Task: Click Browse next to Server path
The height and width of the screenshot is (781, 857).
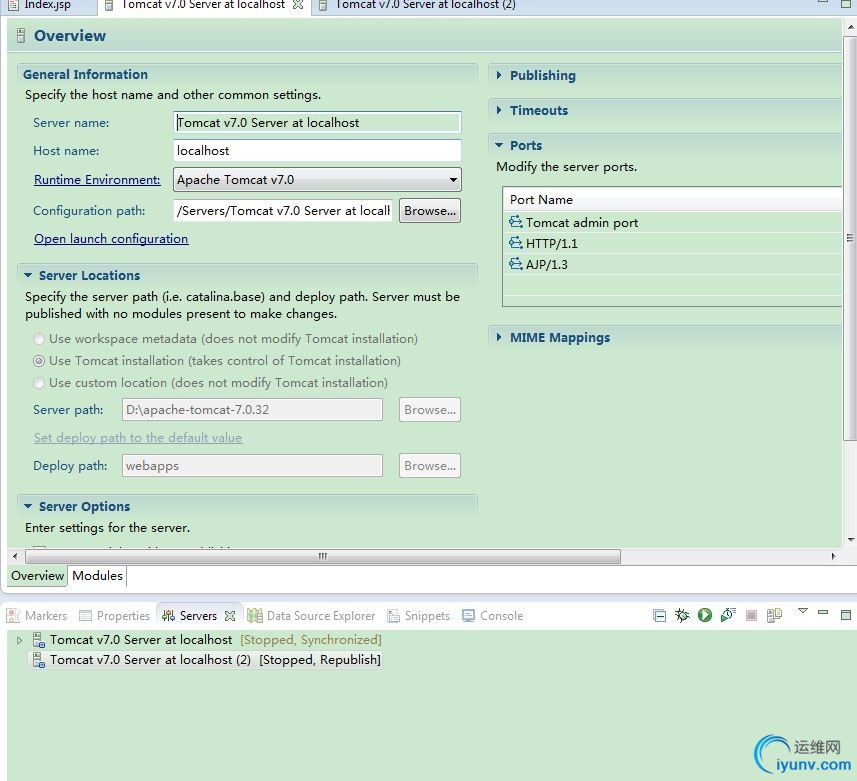Action: coord(430,409)
